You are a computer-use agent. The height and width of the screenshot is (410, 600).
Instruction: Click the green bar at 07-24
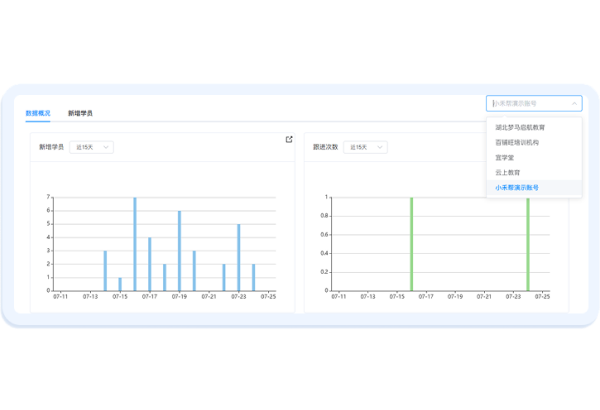tap(528, 244)
